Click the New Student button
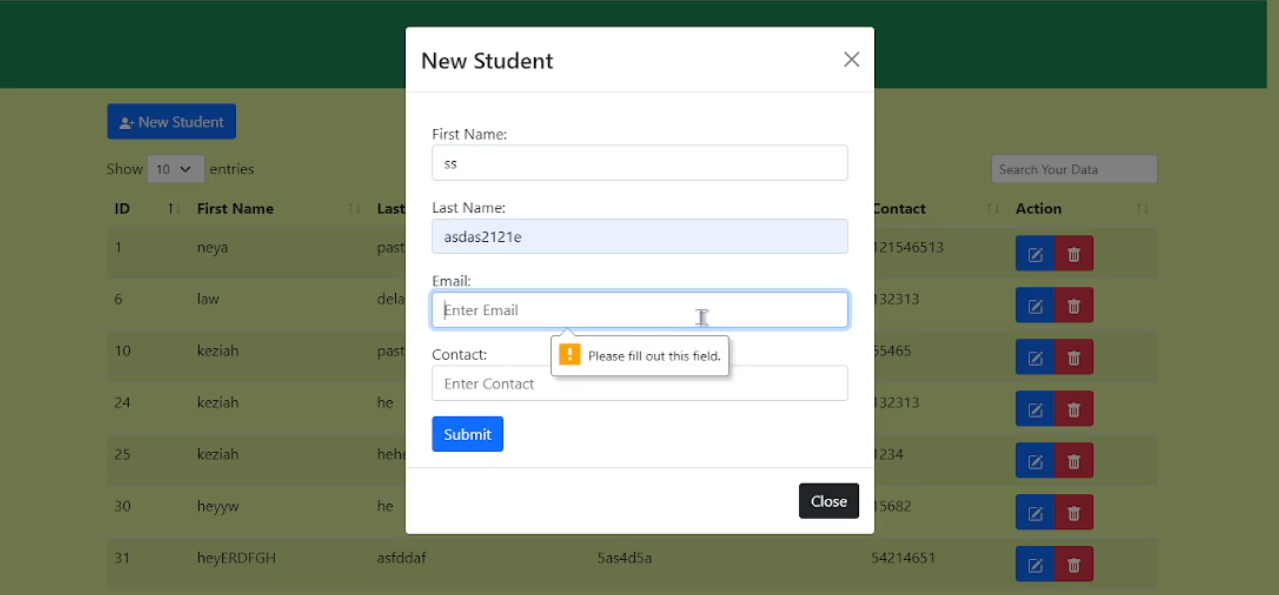 pos(172,122)
